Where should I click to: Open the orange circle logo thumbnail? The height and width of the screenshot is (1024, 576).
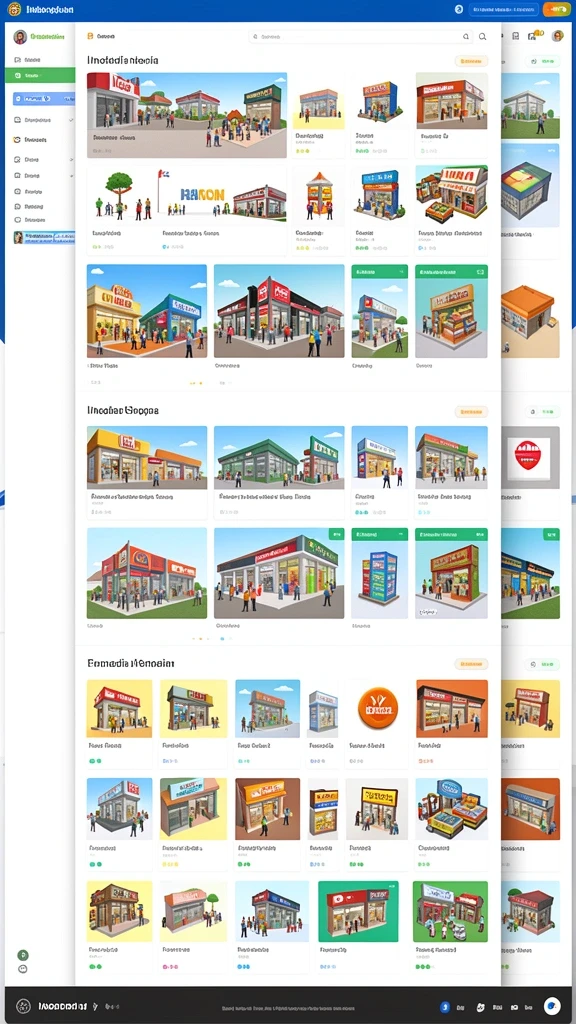[x=378, y=709]
